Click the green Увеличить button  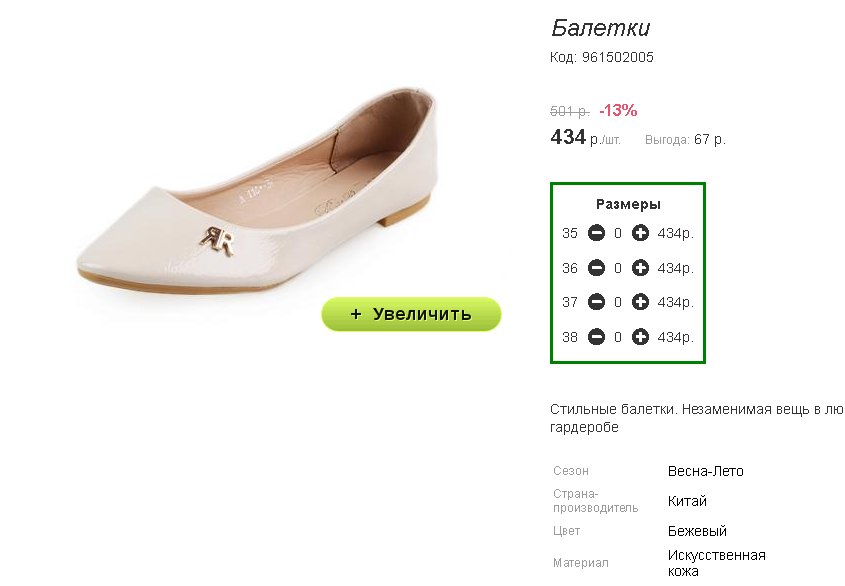(x=411, y=314)
